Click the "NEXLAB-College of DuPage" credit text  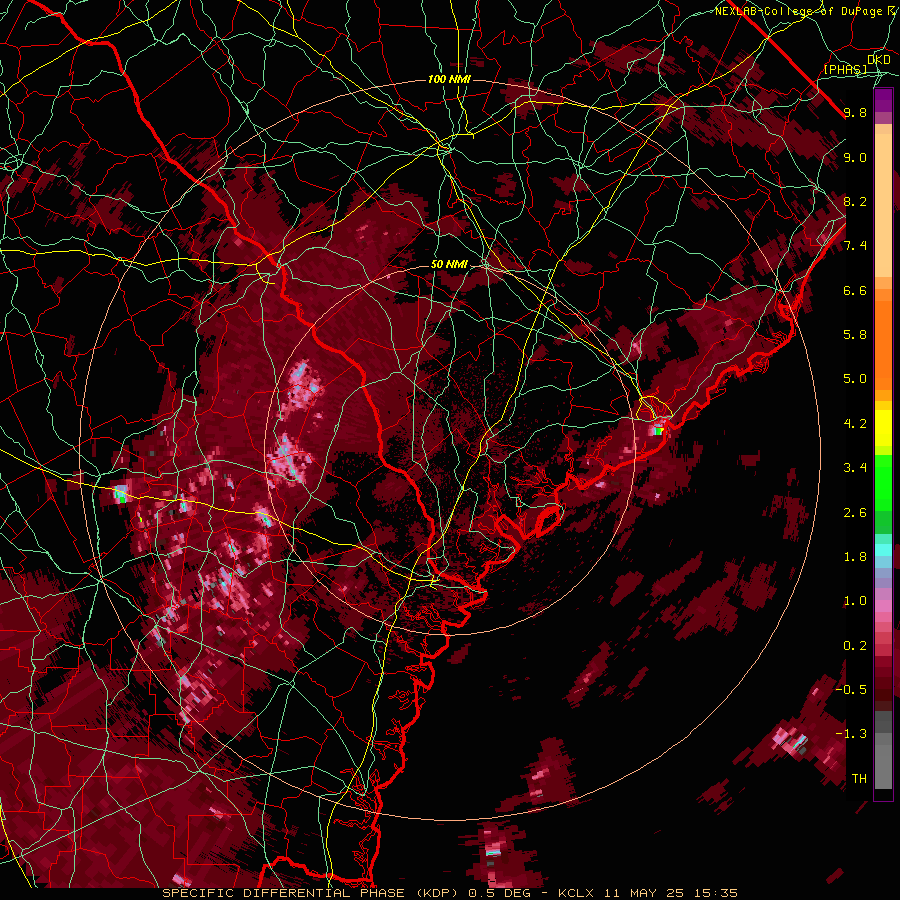pos(798,11)
